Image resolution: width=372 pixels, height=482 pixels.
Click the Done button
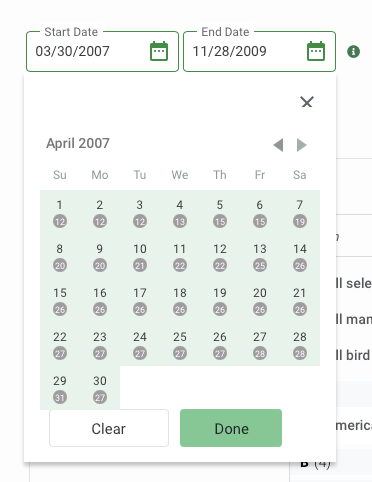pyautogui.click(x=231, y=428)
